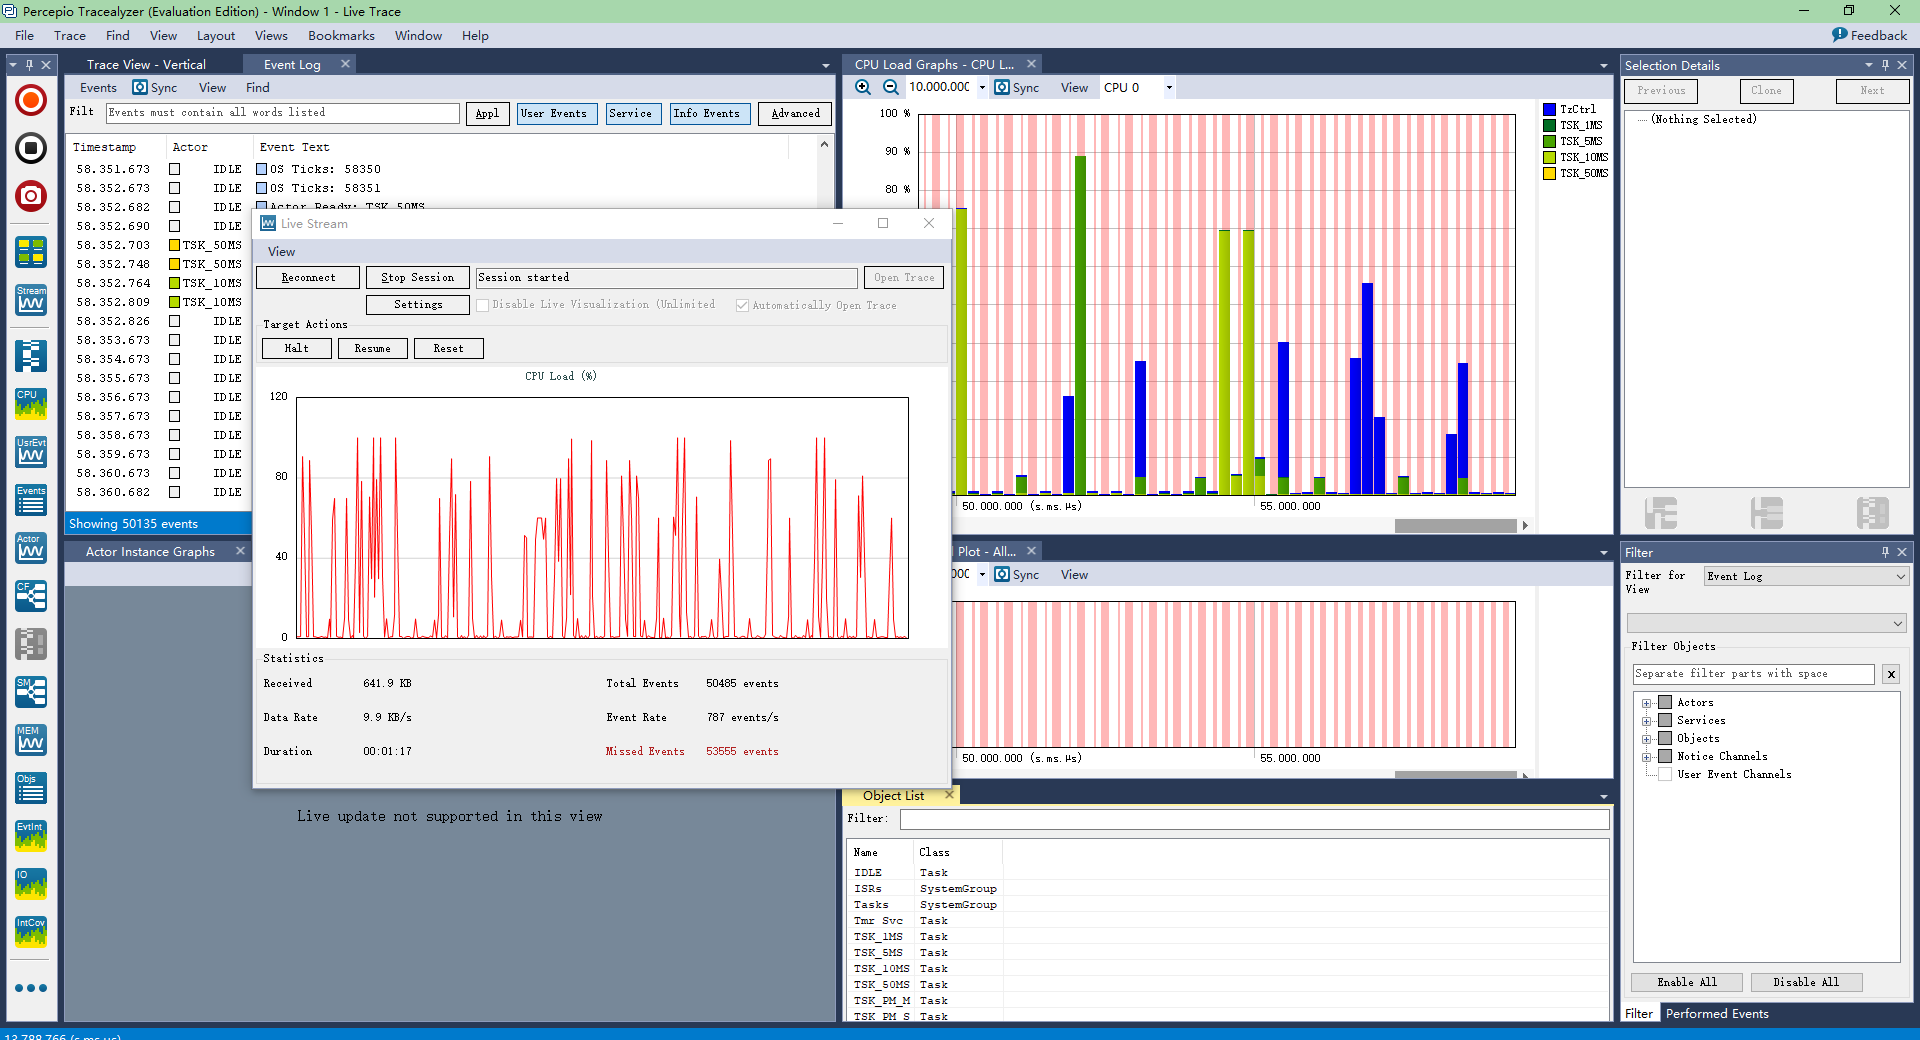1920x1040 pixels.
Task: Click the red record session icon
Action: (30, 100)
